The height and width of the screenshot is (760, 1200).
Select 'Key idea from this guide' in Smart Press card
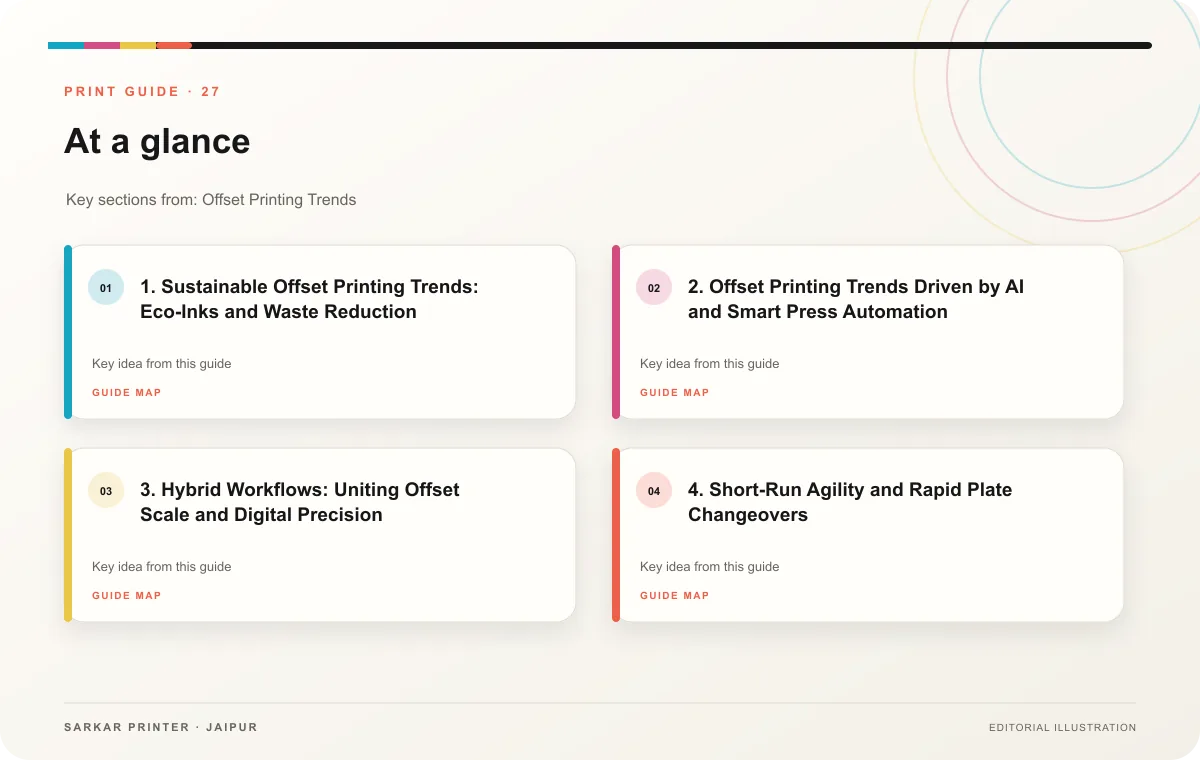pos(710,364)
